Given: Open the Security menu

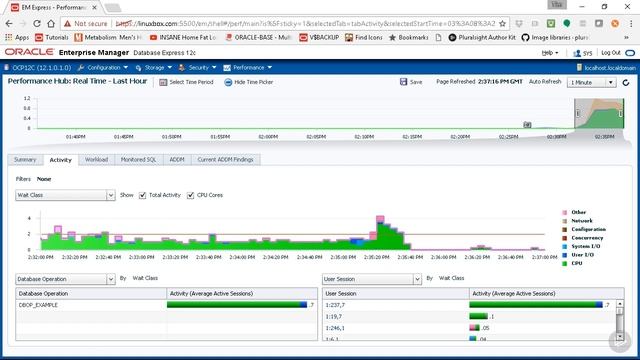Looking at the screenshot, I should point(198,68).
